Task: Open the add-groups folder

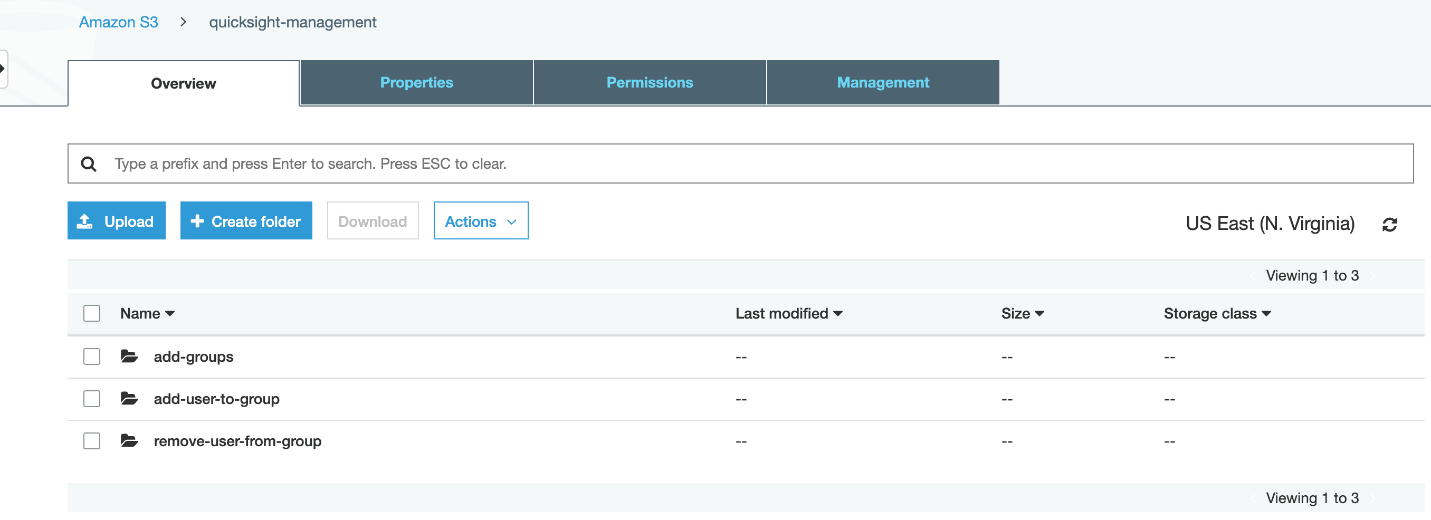Action: point(194,356)
